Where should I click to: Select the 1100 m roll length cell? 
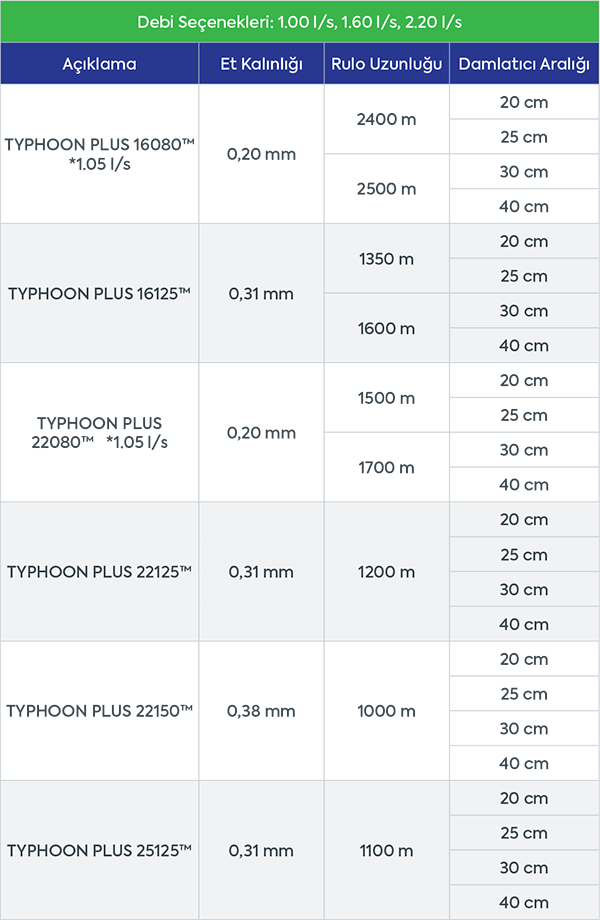click(386, 850)
